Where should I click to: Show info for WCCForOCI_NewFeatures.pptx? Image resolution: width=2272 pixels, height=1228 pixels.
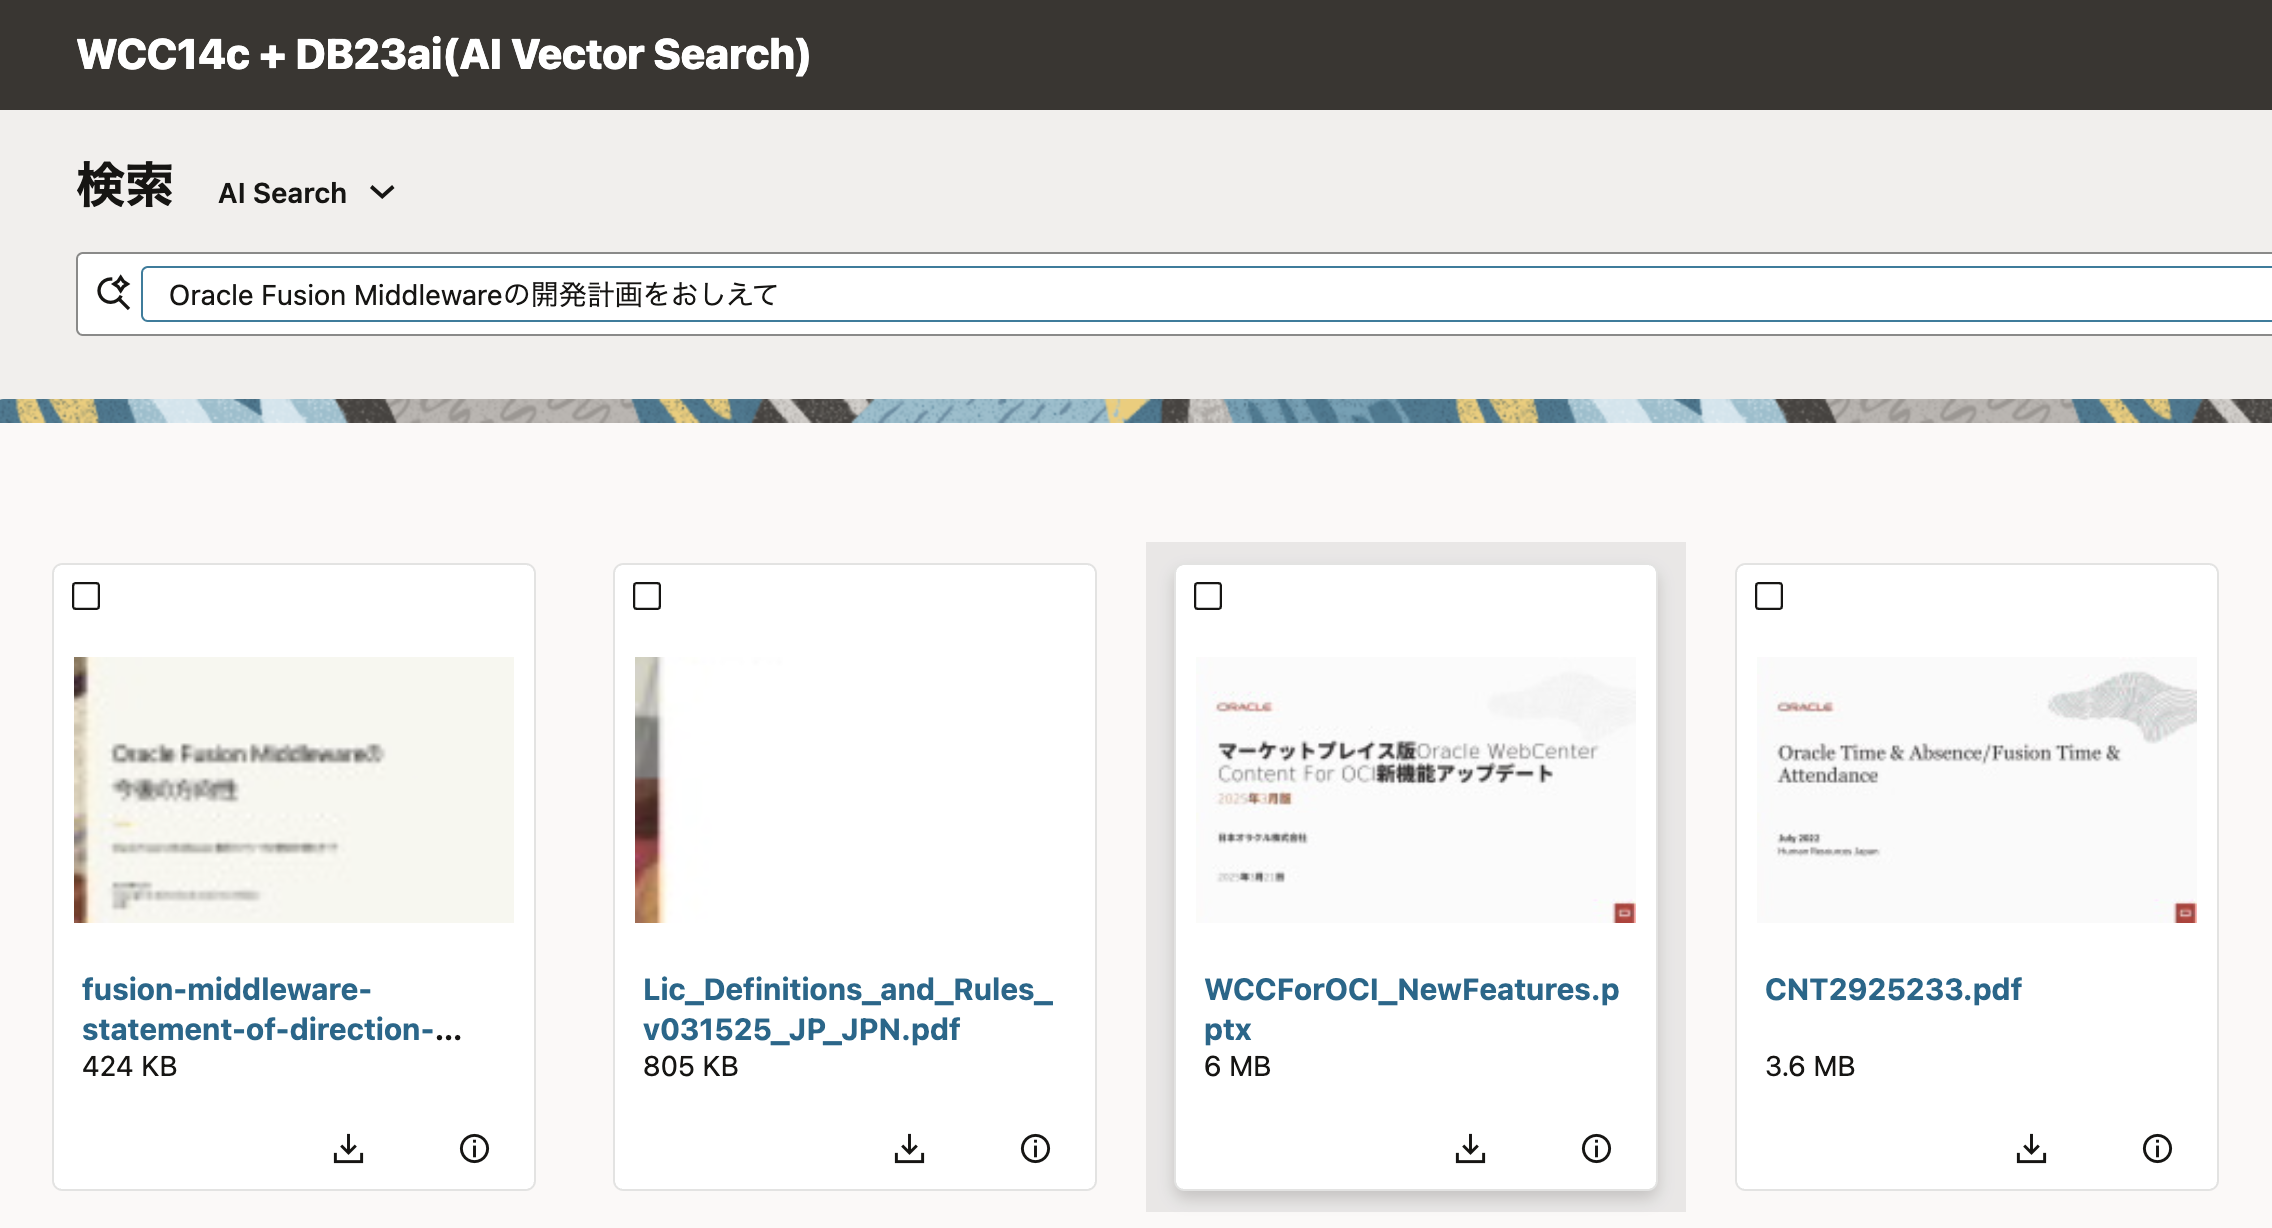click(1596, 1148)
